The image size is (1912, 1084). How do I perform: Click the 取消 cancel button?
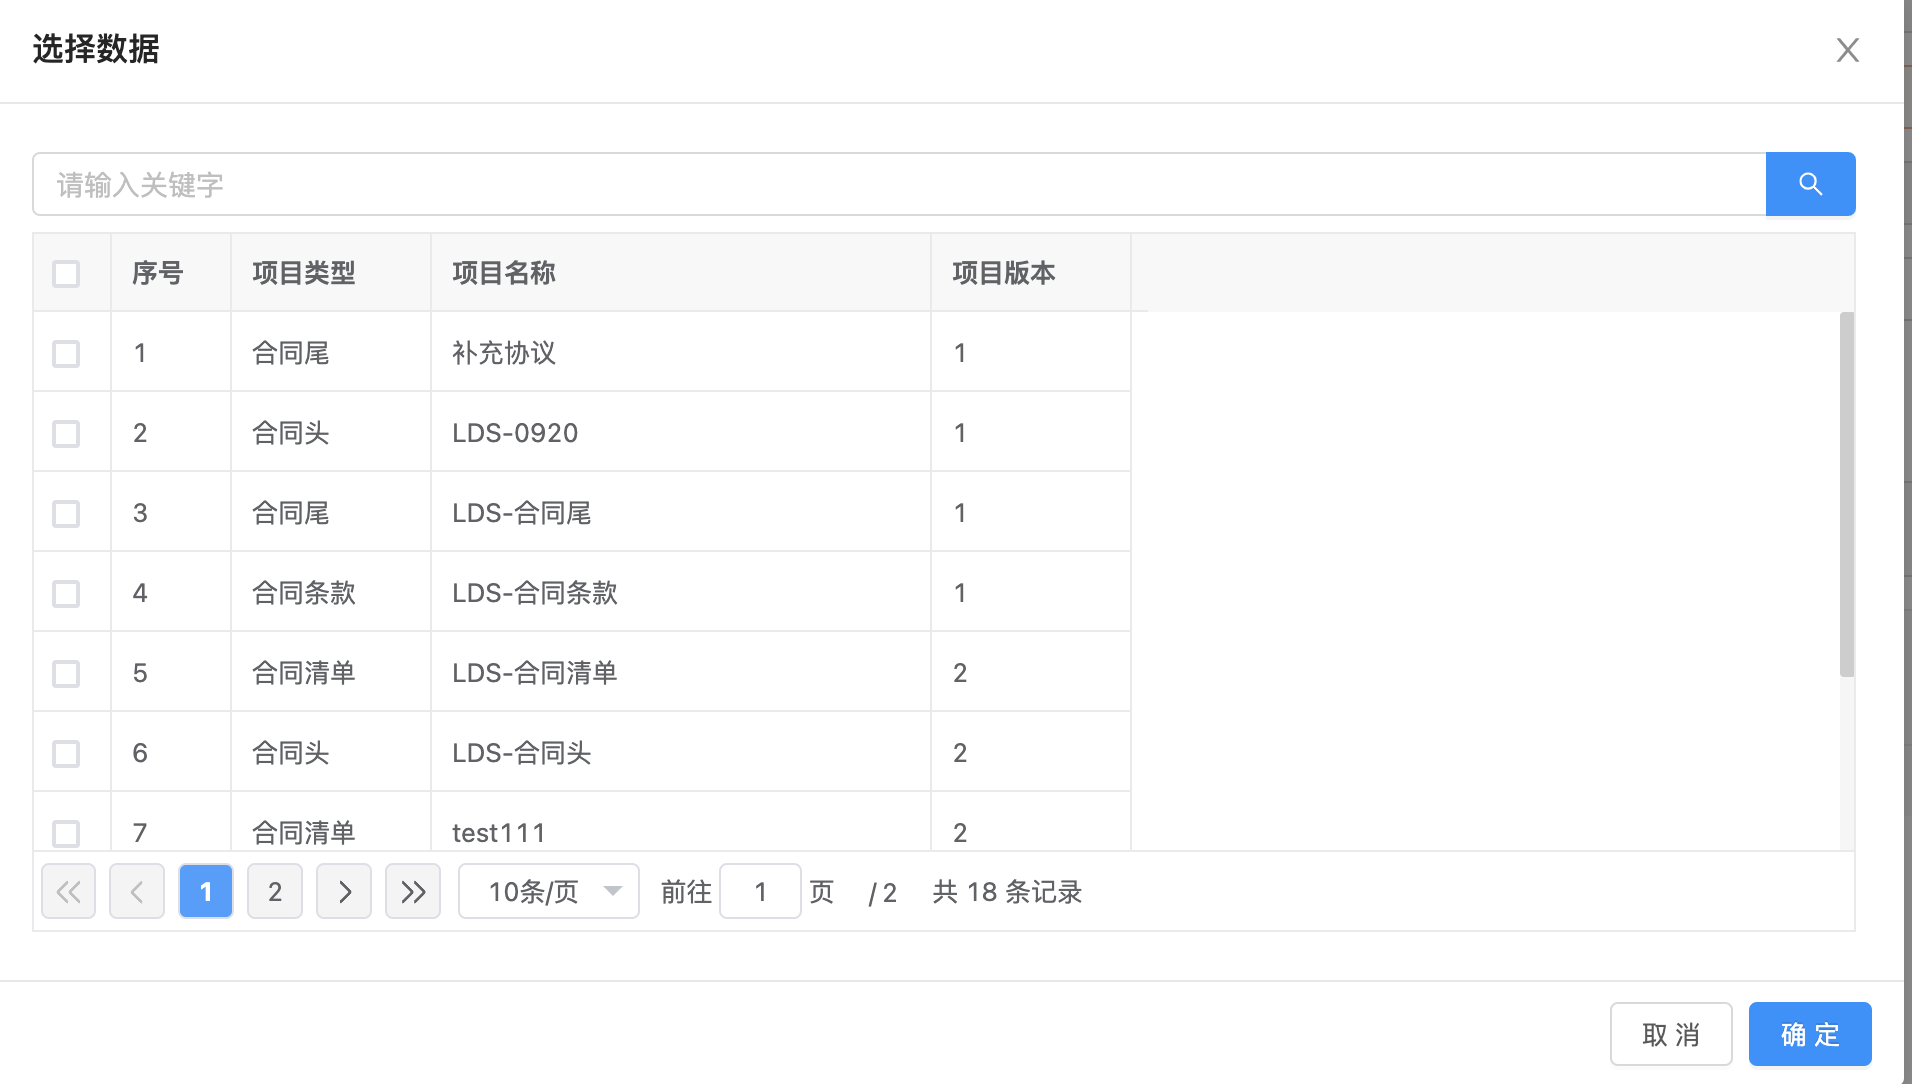pos(1670,1034)
